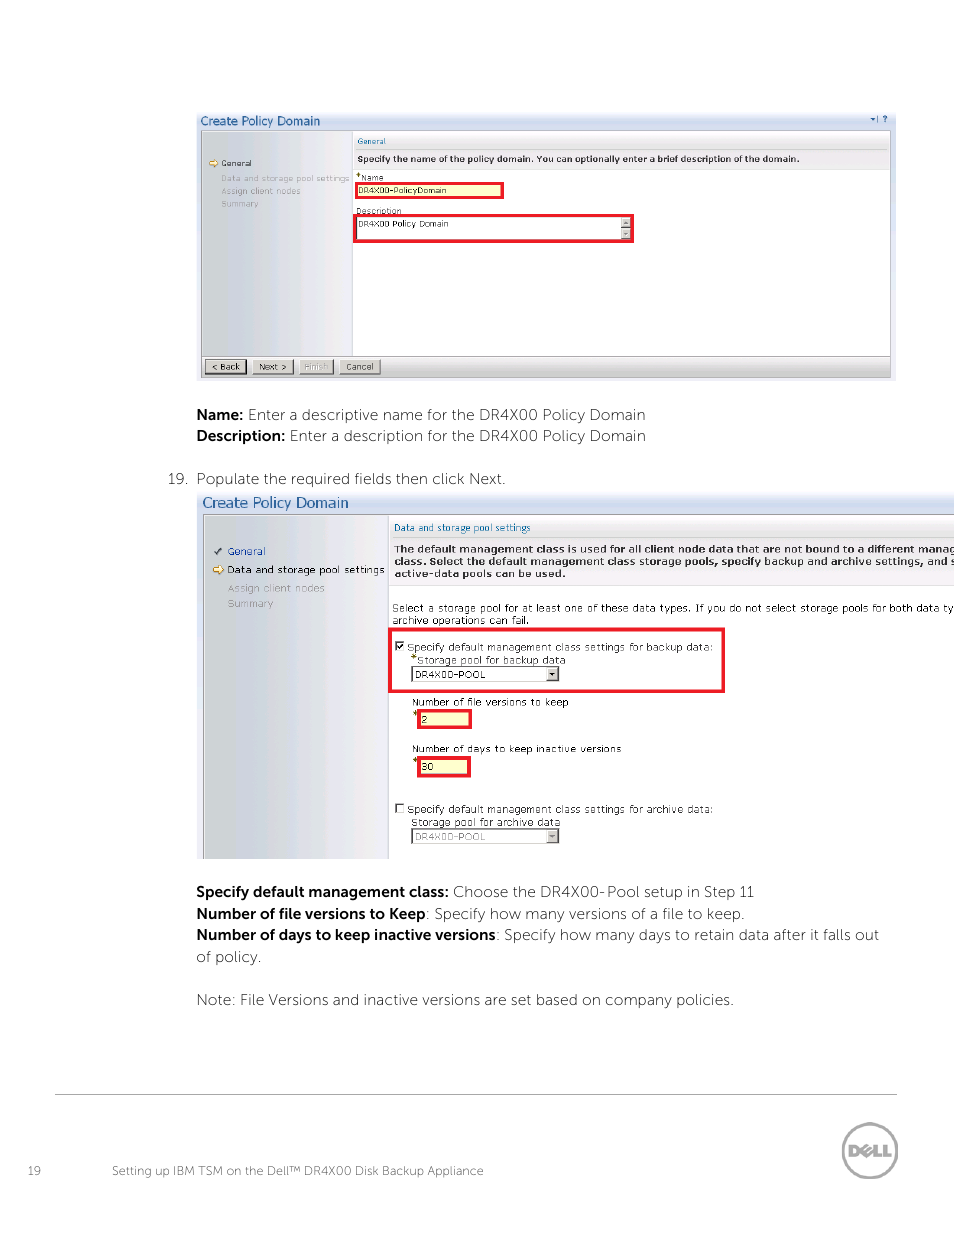Viewport: 954px width, 1235px height.
Task: Click the Storage pool for backup data label
Action: (x=491, y=660)
